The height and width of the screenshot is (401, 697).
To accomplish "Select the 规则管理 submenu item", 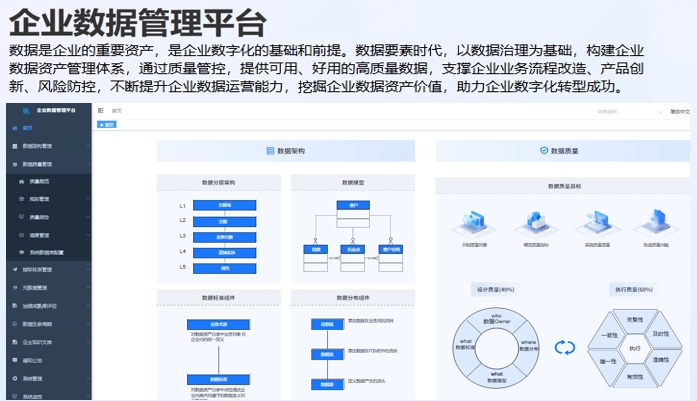I will [x=49, y=199].
